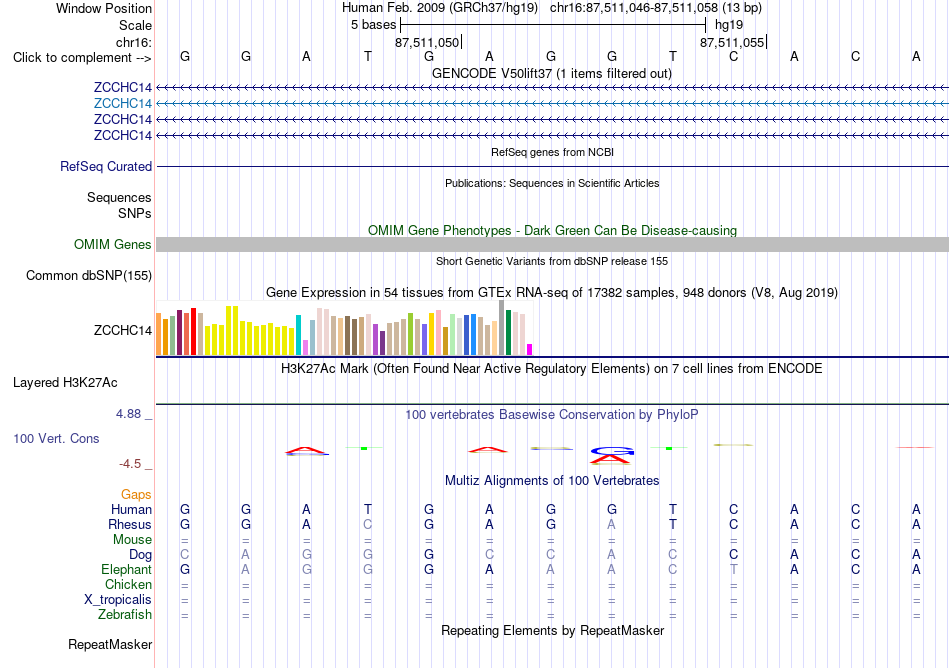Select the Dog species label
This screenshot has height=668, width=950.
140,555
